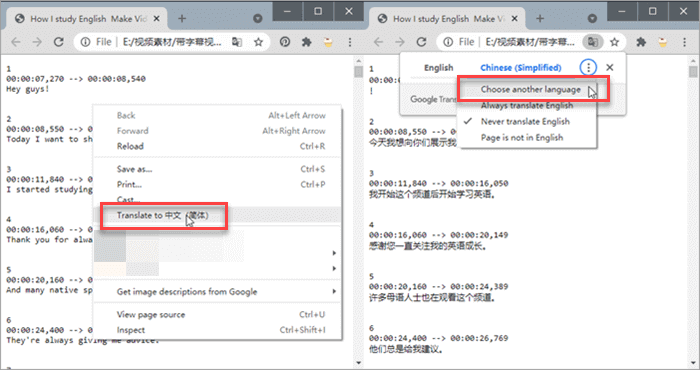This screenshot has width=700, height=370.
Task: Open Chrome menu dots in right window
Action: (x=684, y=42)
